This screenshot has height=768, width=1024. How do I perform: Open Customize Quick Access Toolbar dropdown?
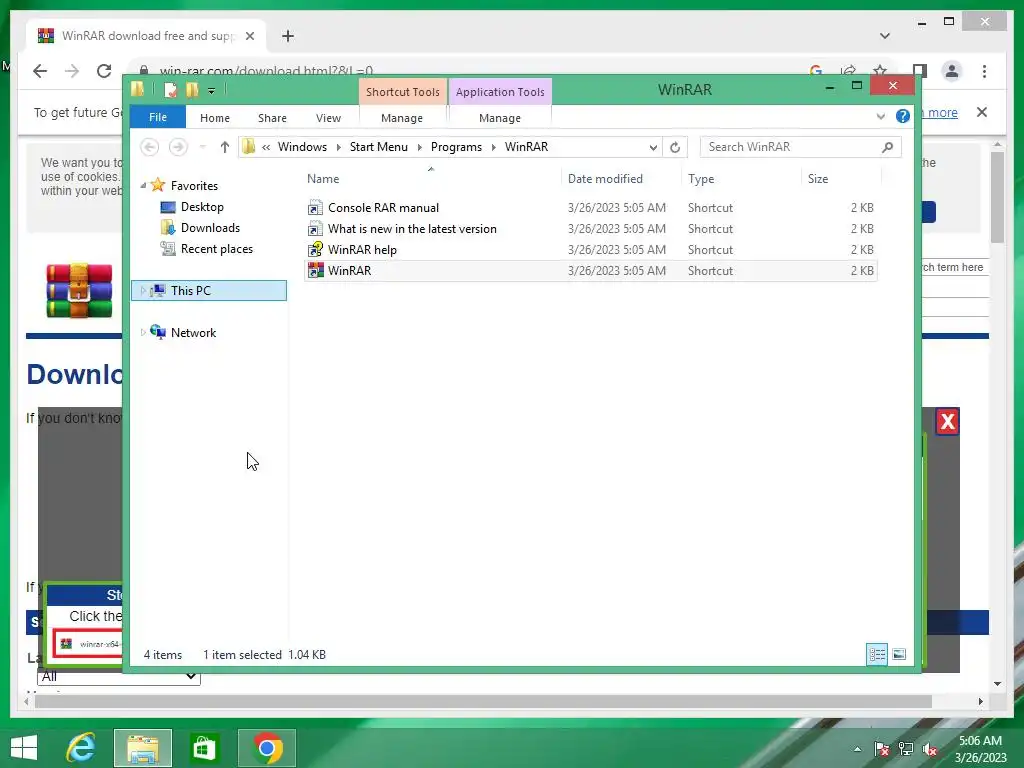pyautogui.click(x=212, y=91)
